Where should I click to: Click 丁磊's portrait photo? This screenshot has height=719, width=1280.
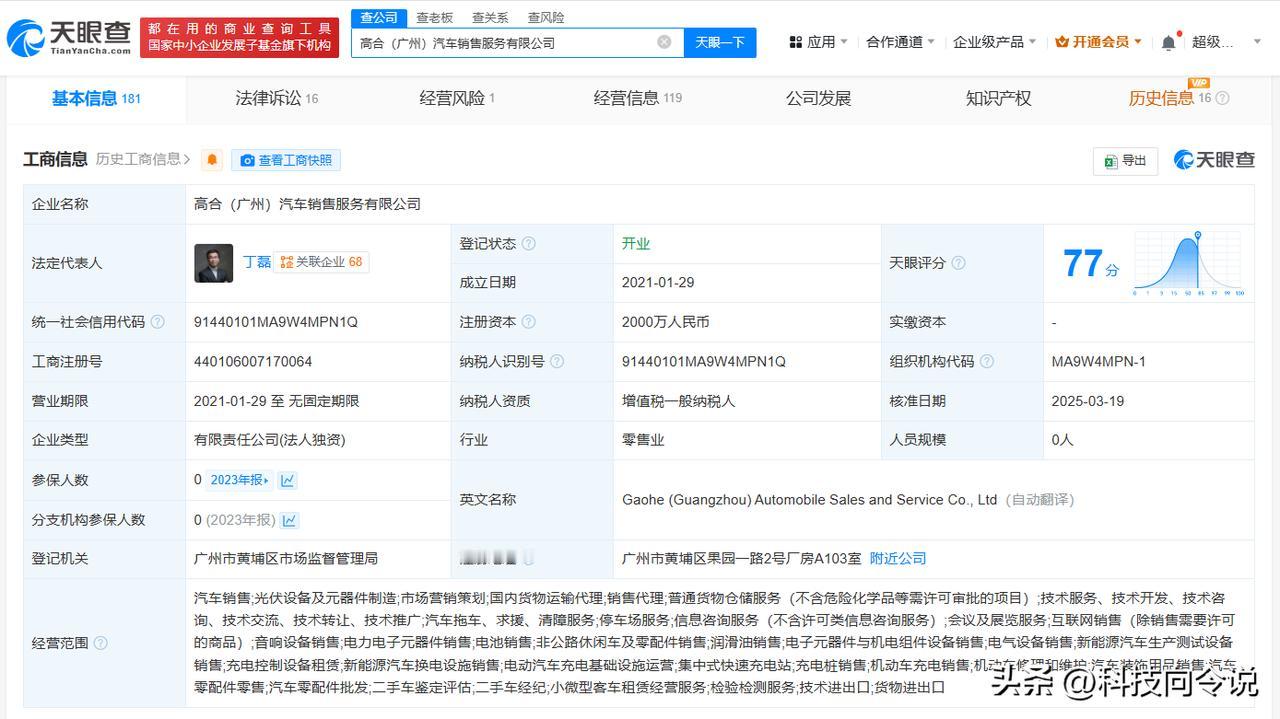point(213,263)
